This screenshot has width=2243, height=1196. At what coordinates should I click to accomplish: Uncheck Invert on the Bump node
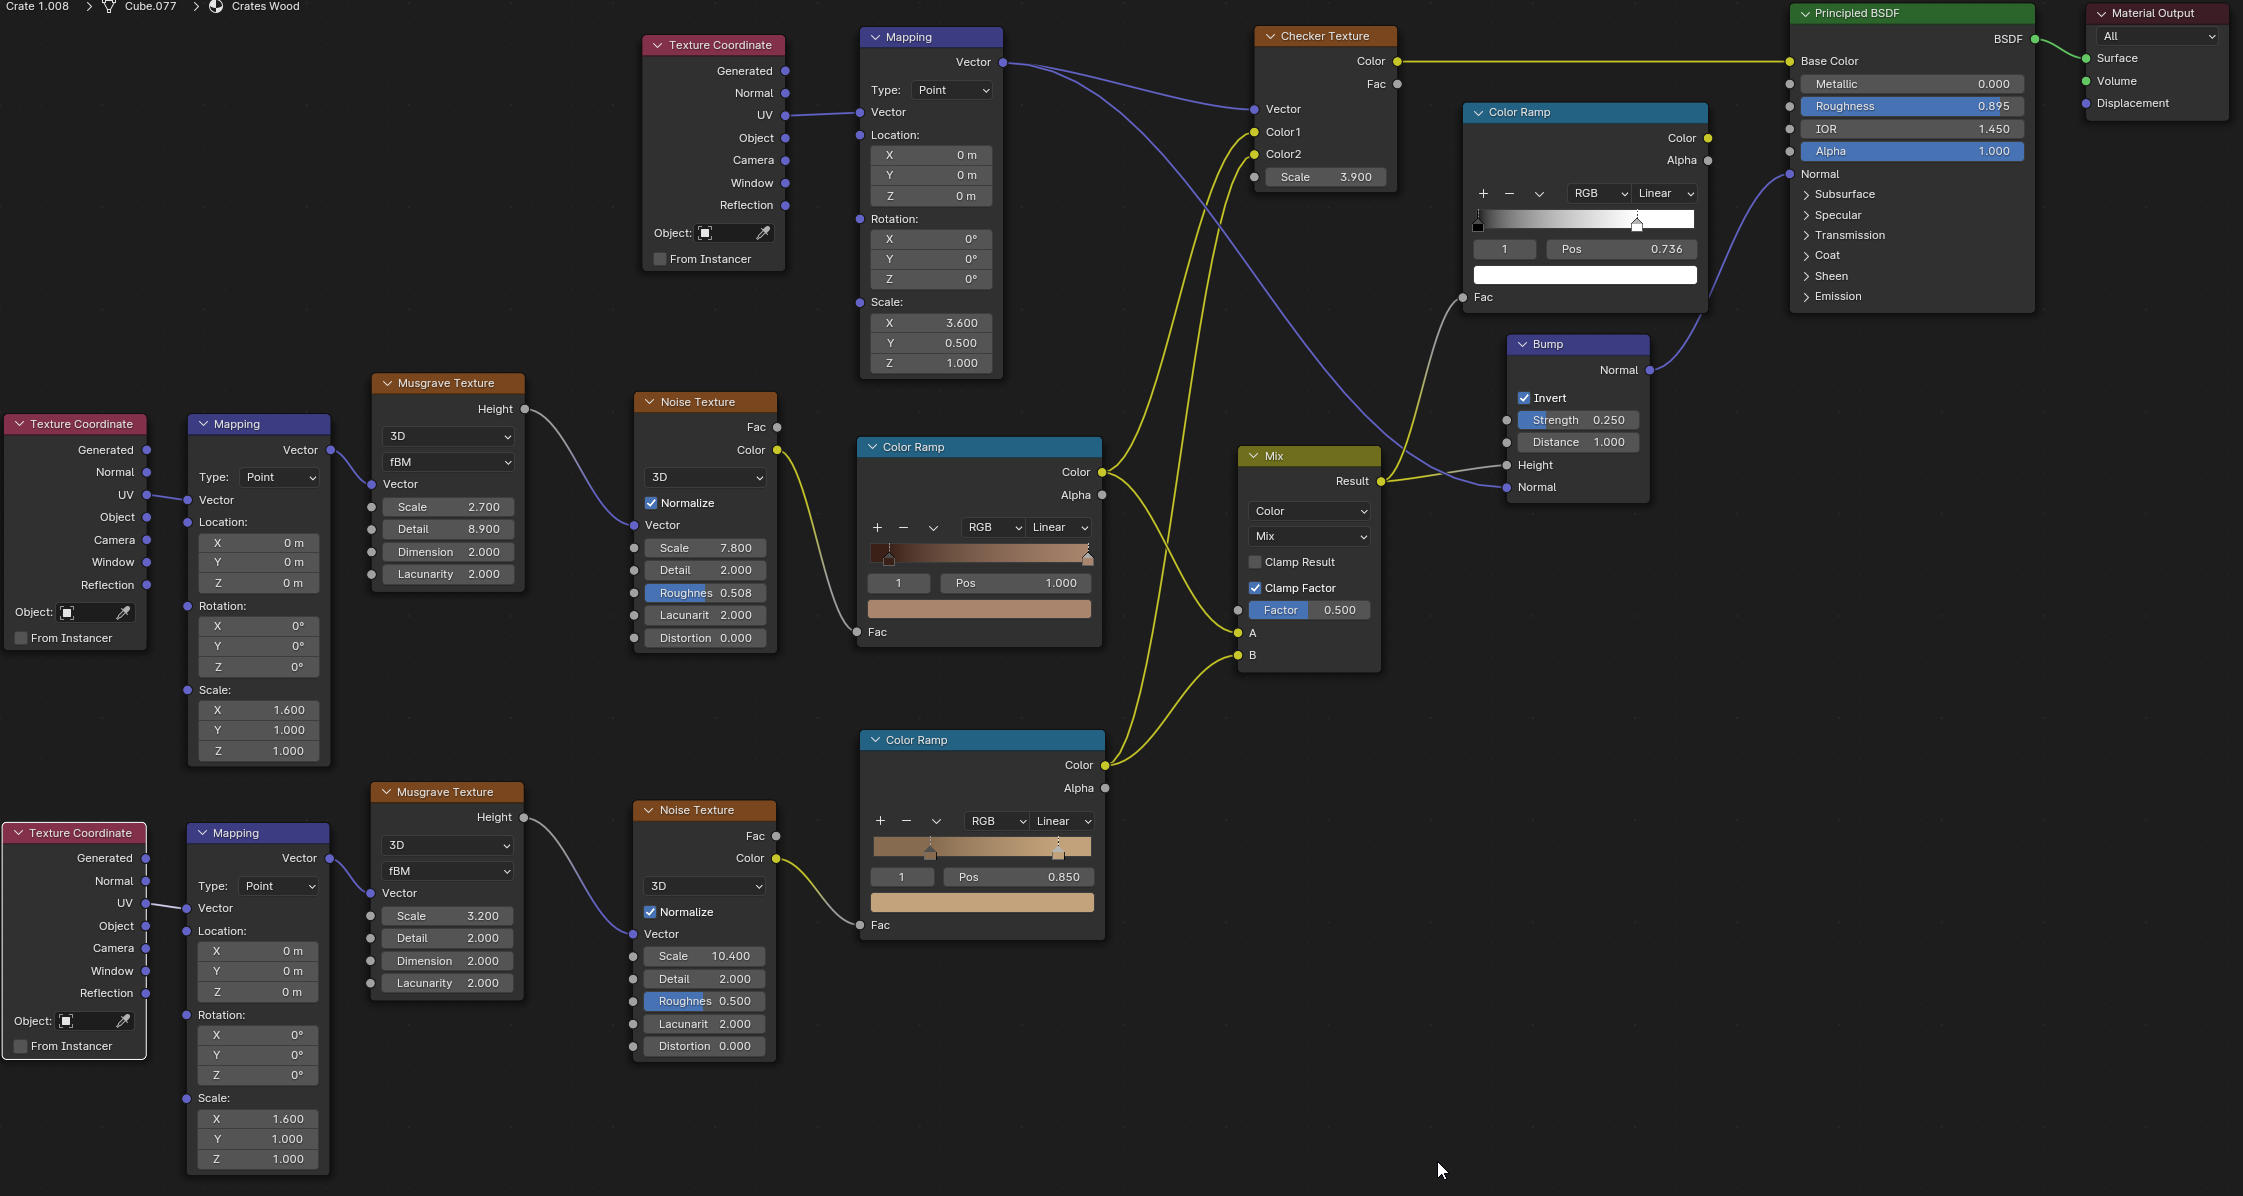click(x=1524, y=398)
